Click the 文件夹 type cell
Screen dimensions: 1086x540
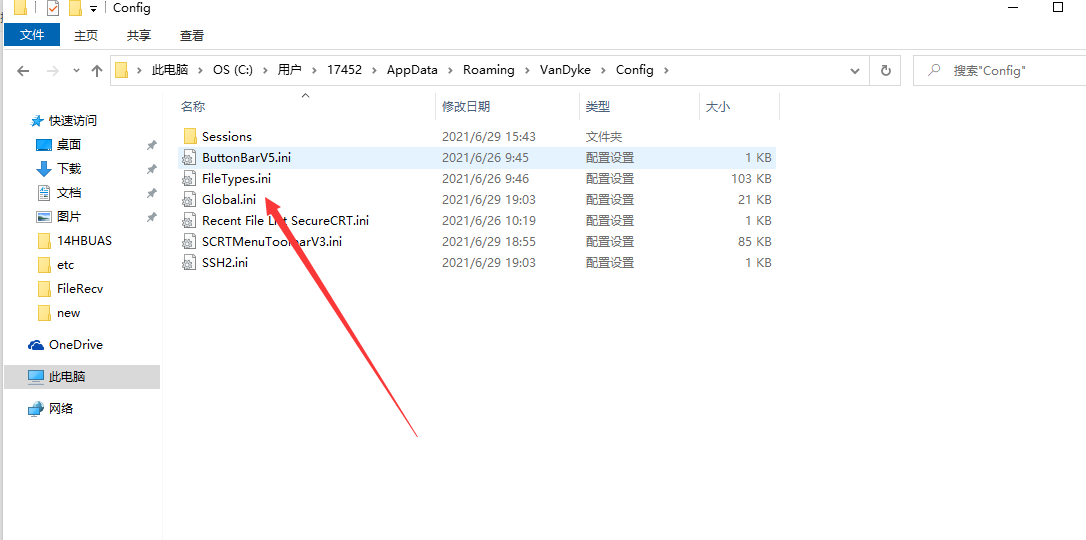coord(604,136)
